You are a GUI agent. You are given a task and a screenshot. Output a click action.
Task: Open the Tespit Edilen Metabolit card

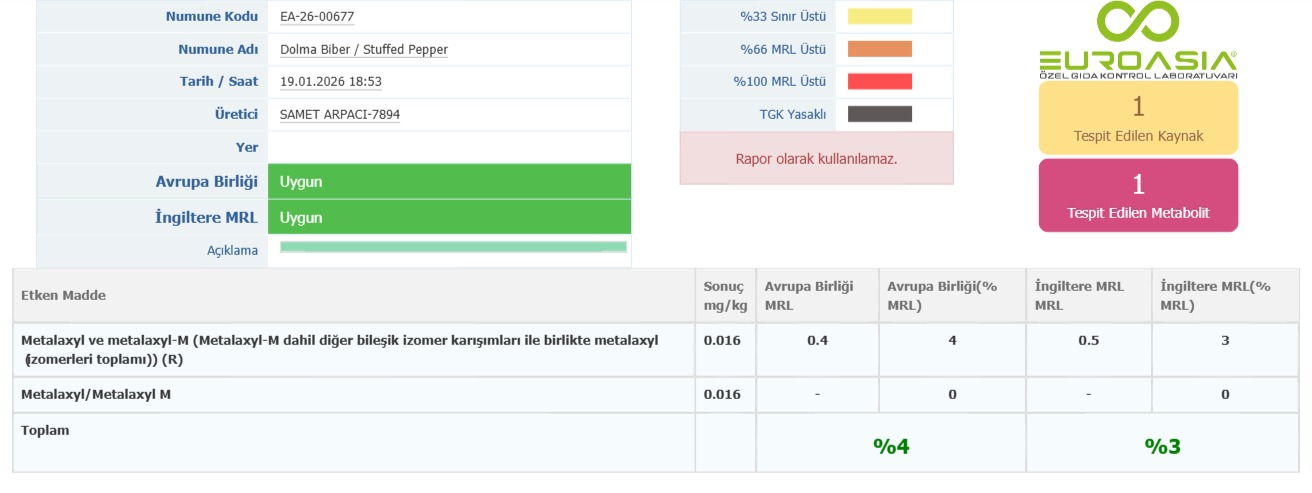(1138, 195)
